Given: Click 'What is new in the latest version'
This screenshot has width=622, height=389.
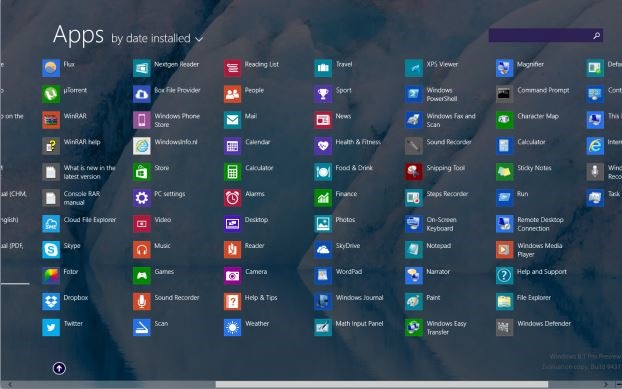Looking at the screenshot, I should tap(90, 172).
